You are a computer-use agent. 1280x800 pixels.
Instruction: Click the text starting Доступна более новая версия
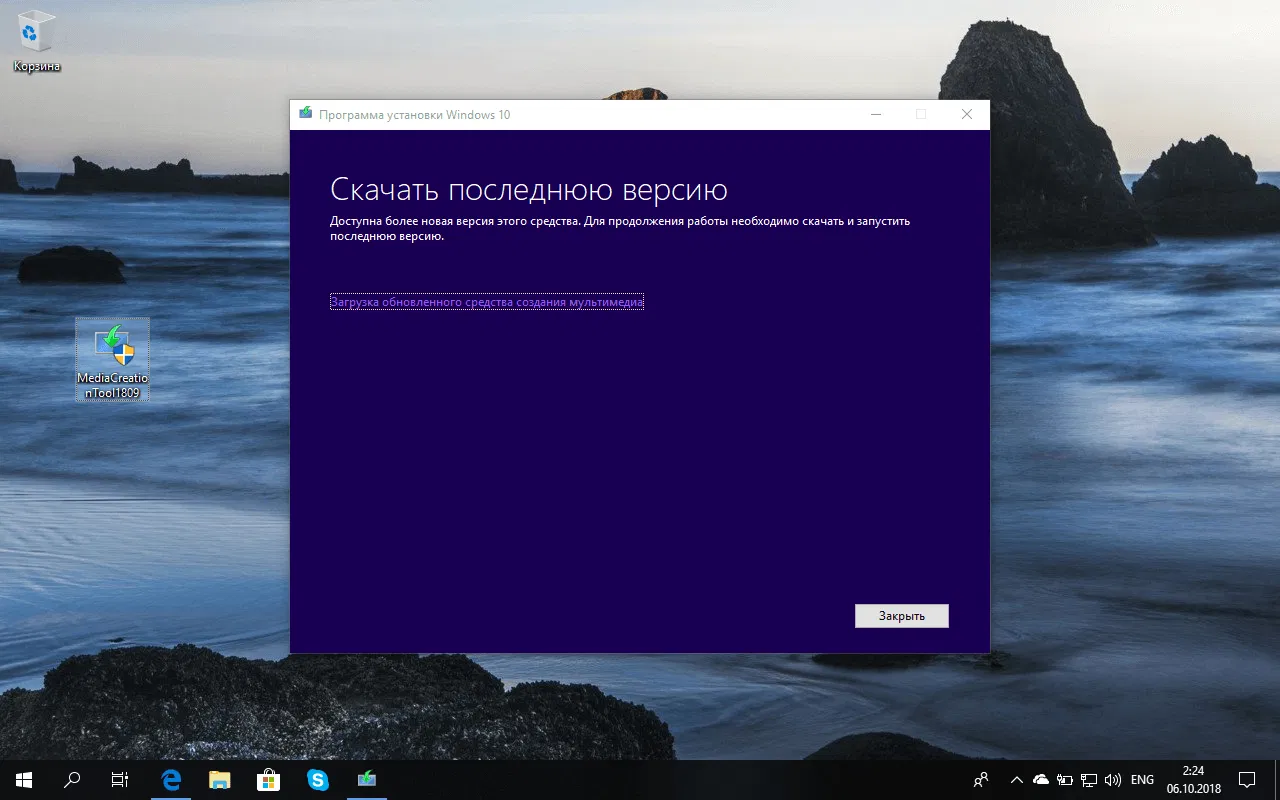tap(620, 228)
